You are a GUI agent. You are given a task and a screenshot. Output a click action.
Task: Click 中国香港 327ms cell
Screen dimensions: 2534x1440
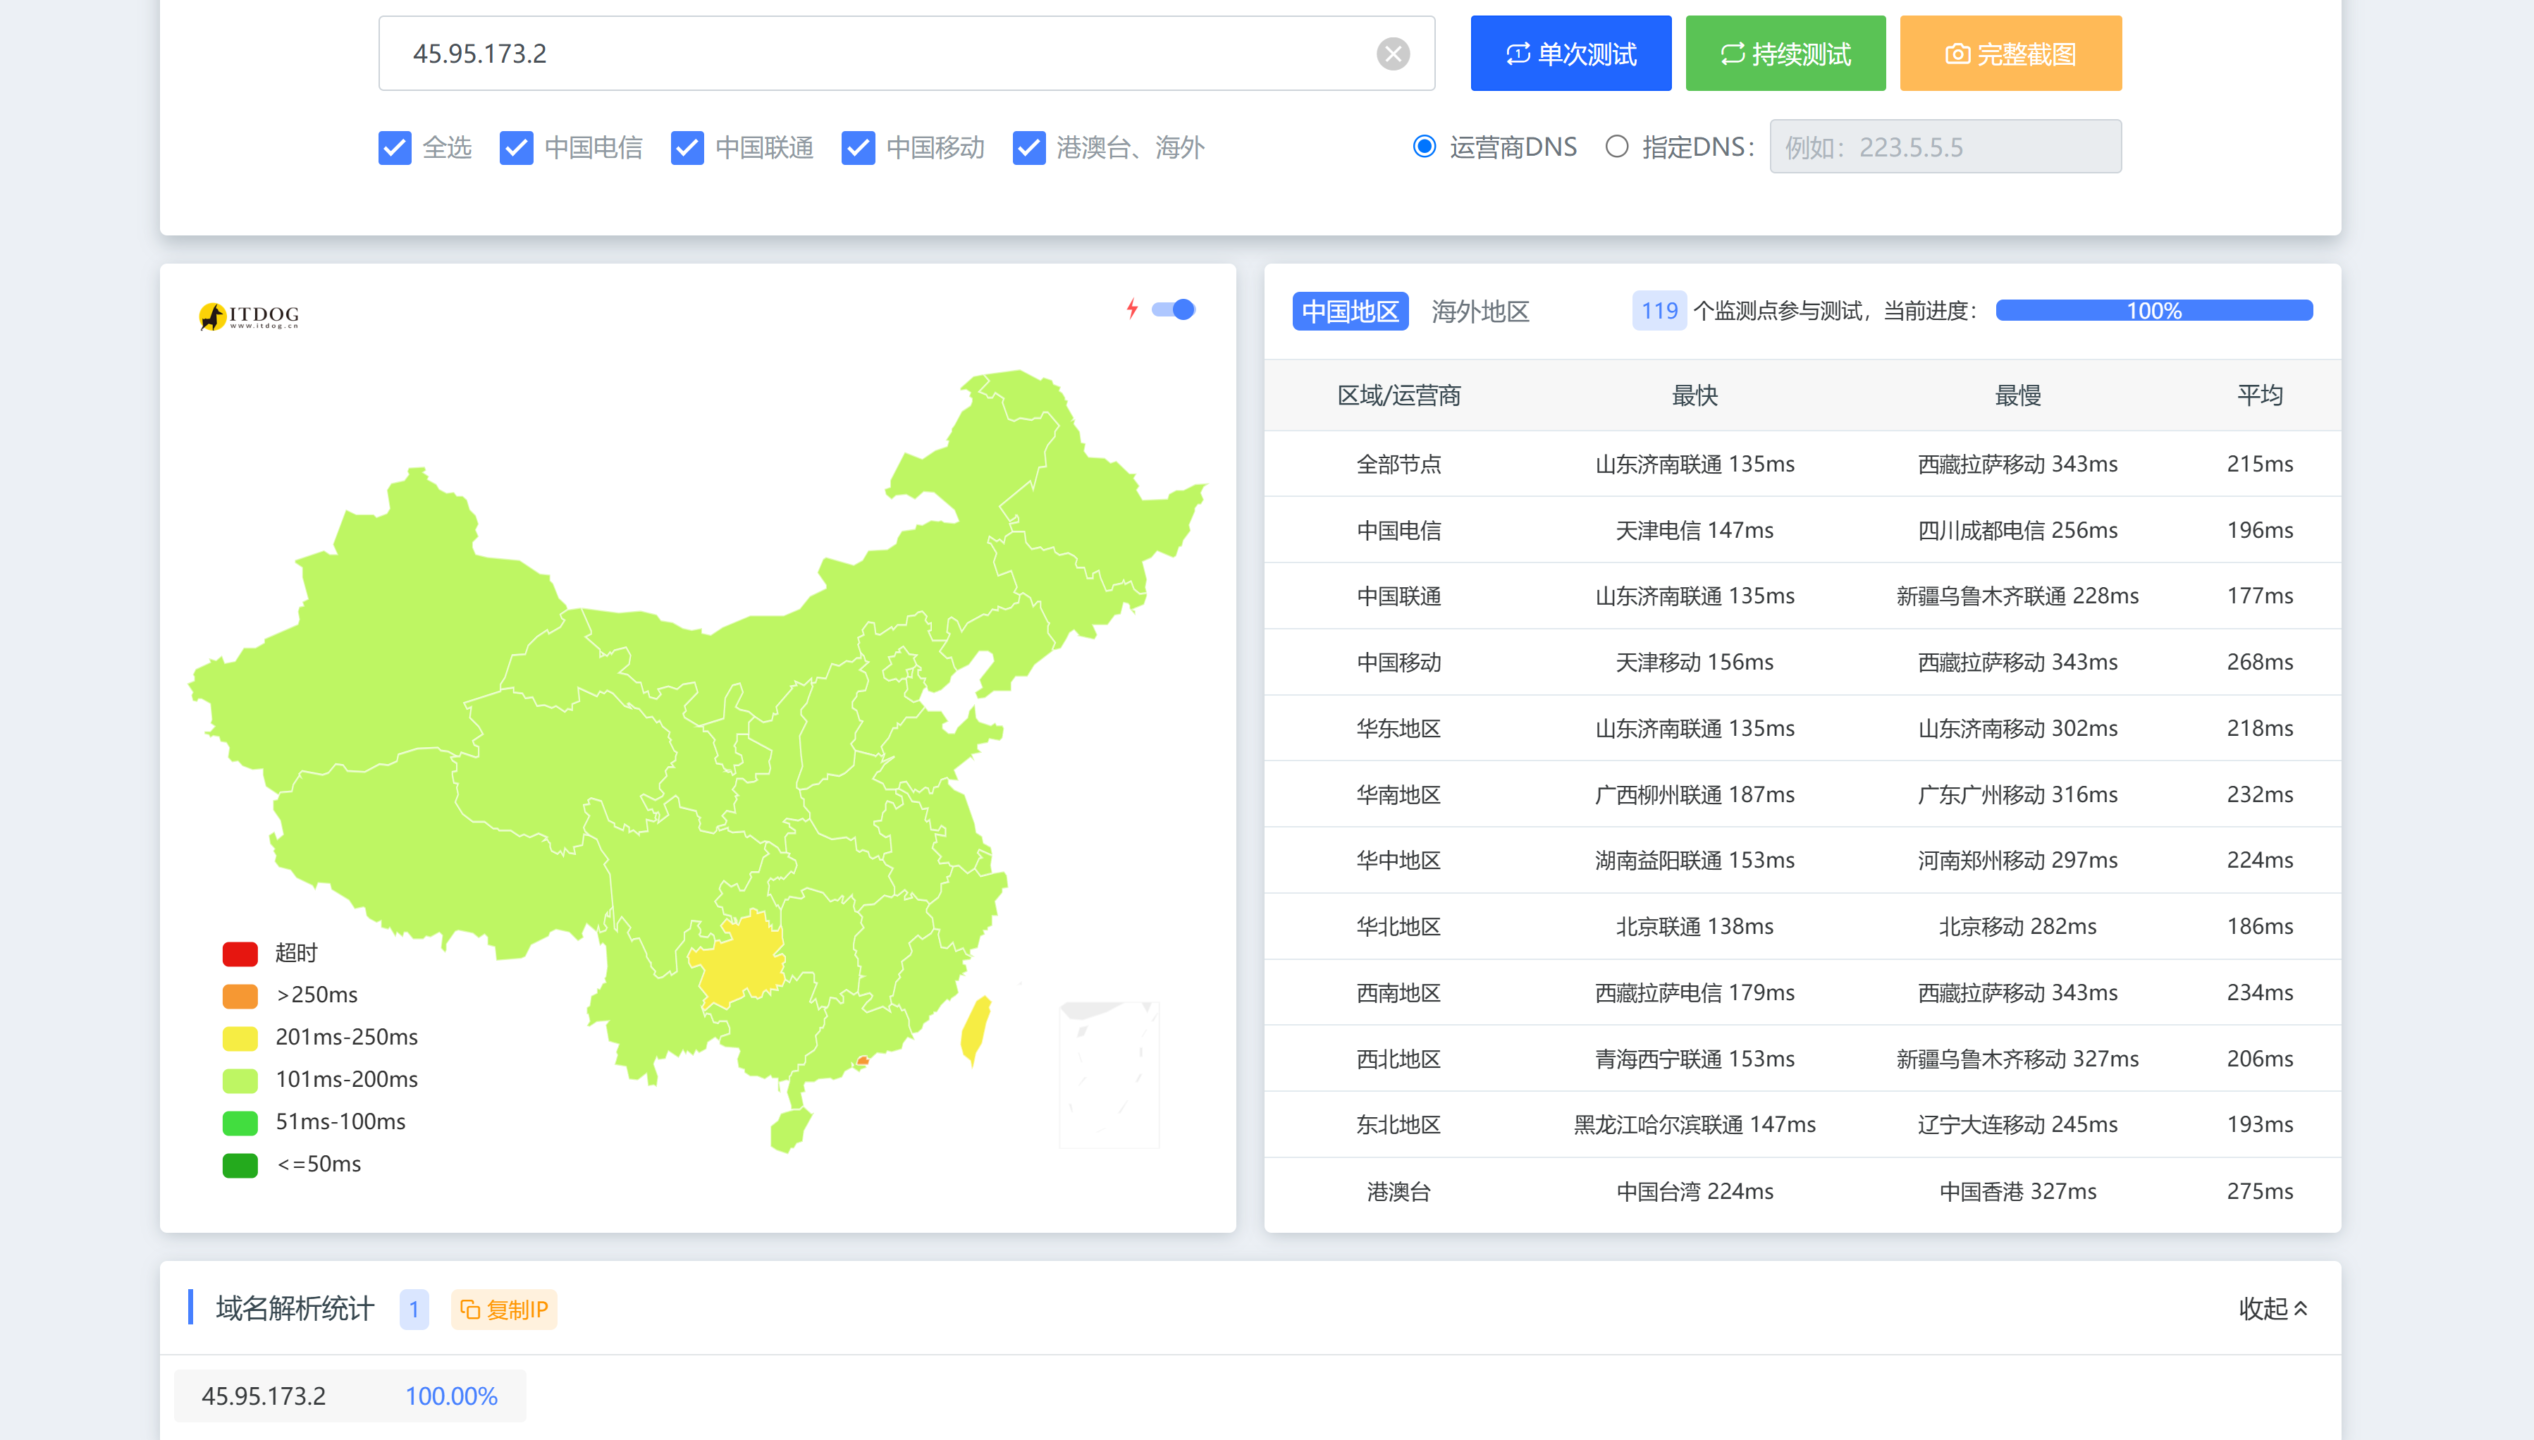(x=2017, y=1191)
